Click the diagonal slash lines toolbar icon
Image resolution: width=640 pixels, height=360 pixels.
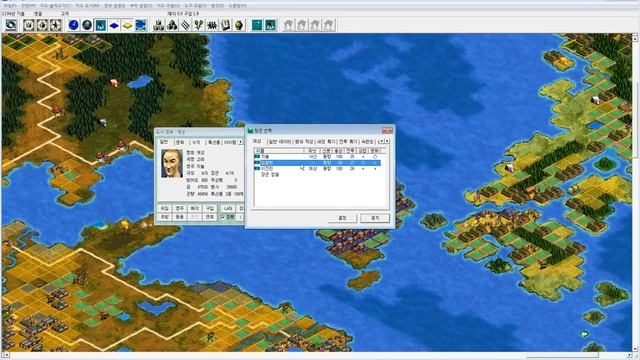click(x=186, y=25)
